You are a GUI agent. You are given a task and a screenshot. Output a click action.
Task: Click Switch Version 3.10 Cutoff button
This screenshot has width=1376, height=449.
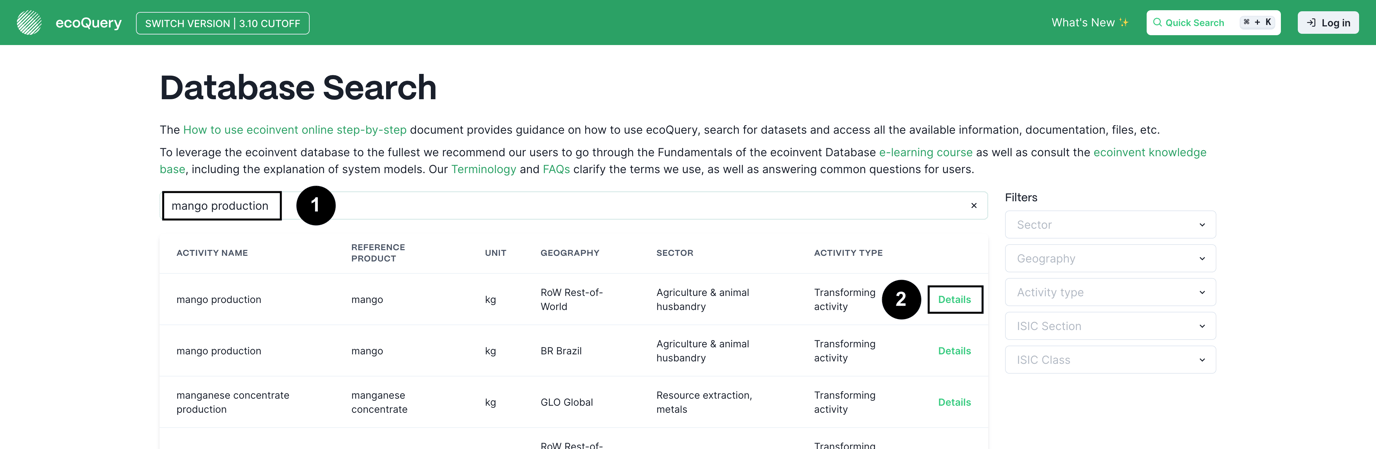(222, 23)
